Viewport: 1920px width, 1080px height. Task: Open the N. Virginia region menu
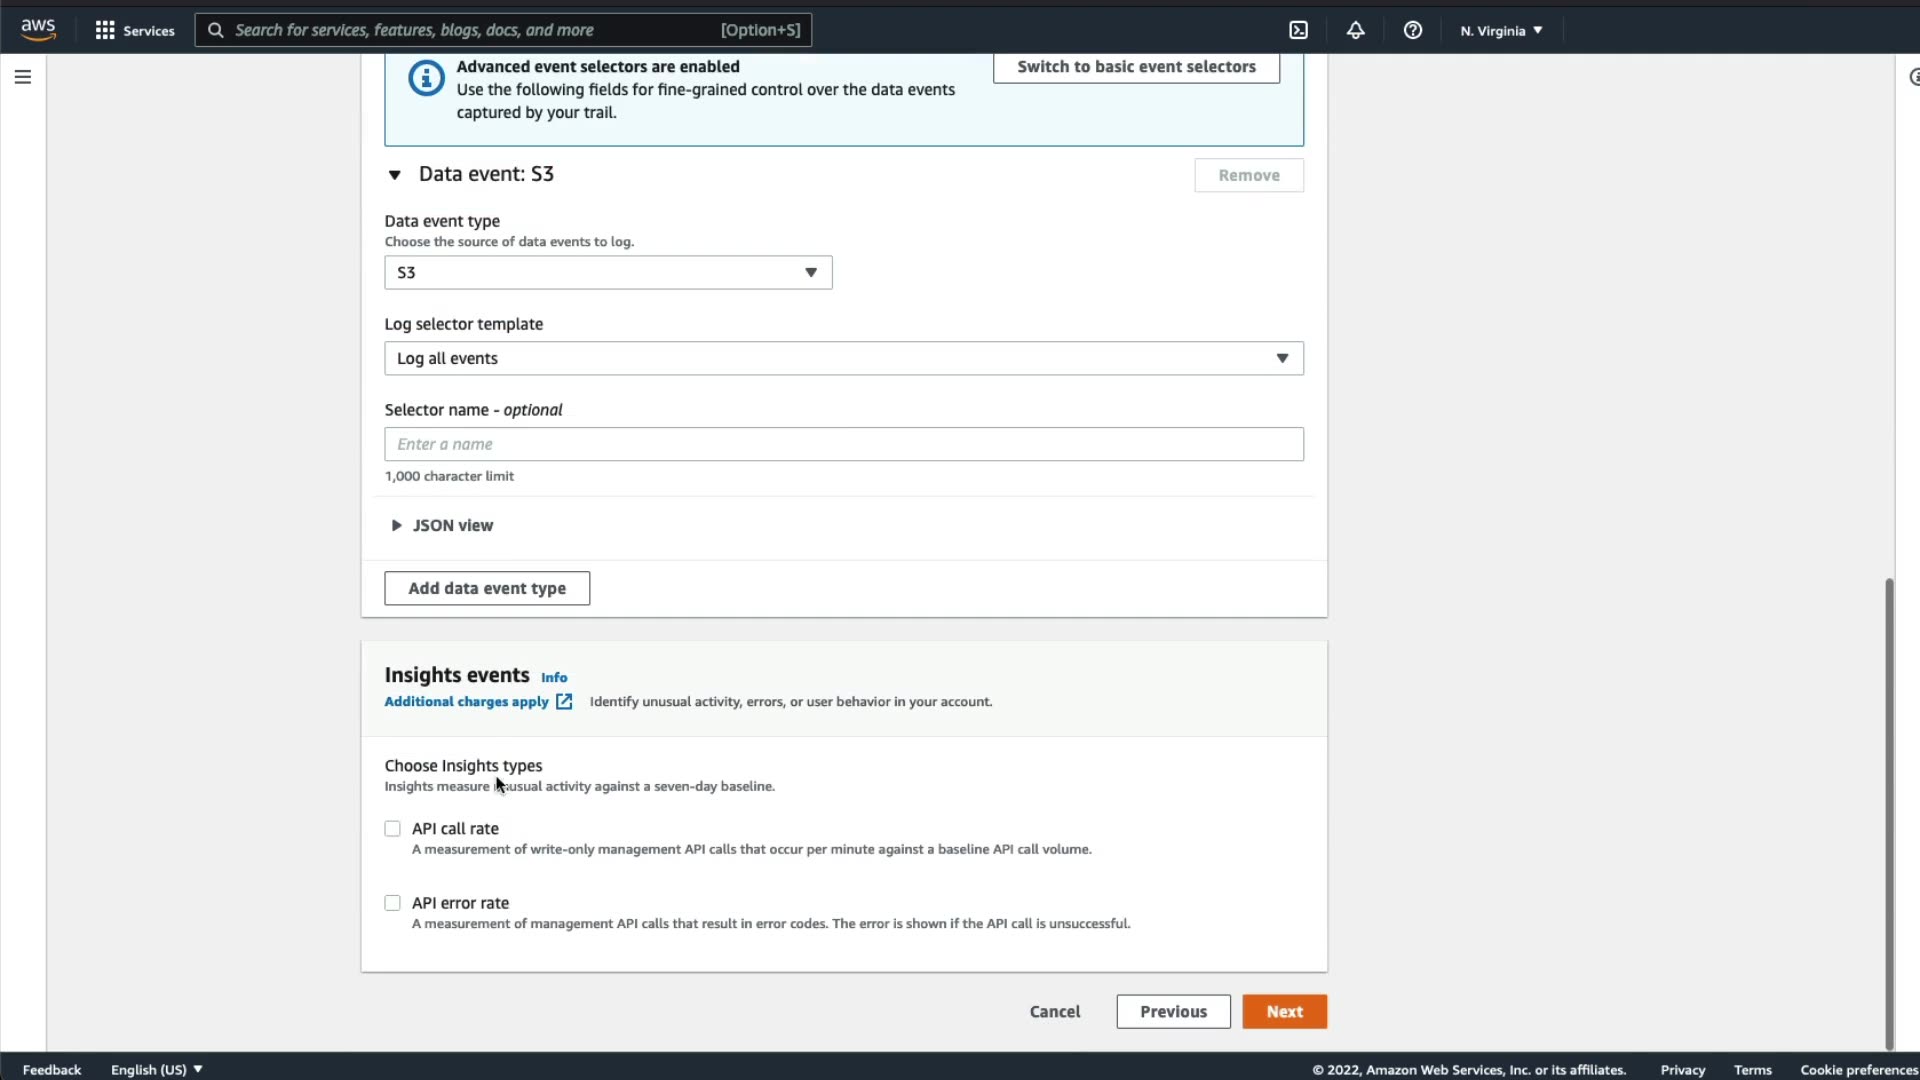pos(1500,31)
